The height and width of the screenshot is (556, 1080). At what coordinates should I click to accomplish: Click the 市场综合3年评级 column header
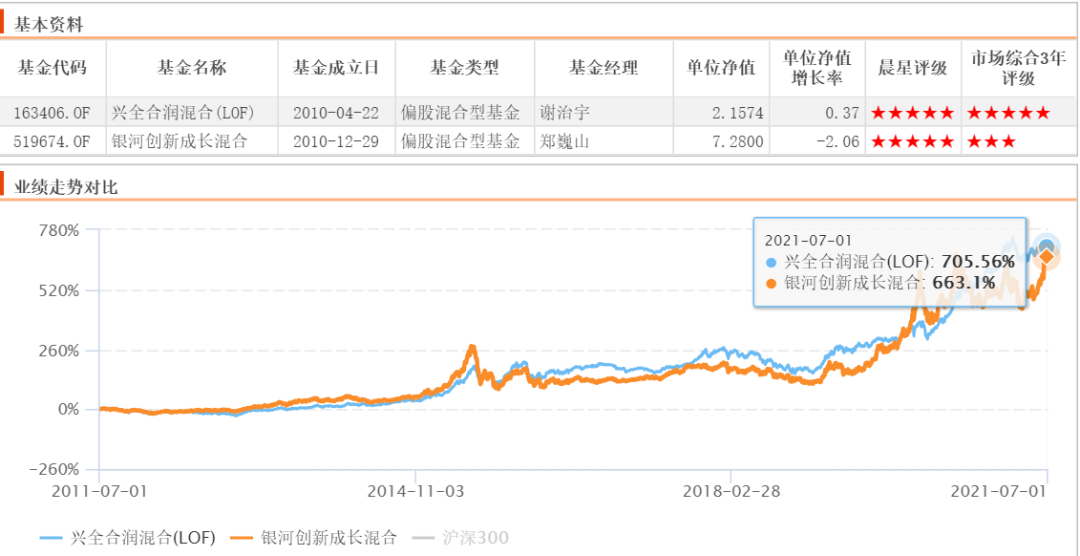(x=1017, y=68)
